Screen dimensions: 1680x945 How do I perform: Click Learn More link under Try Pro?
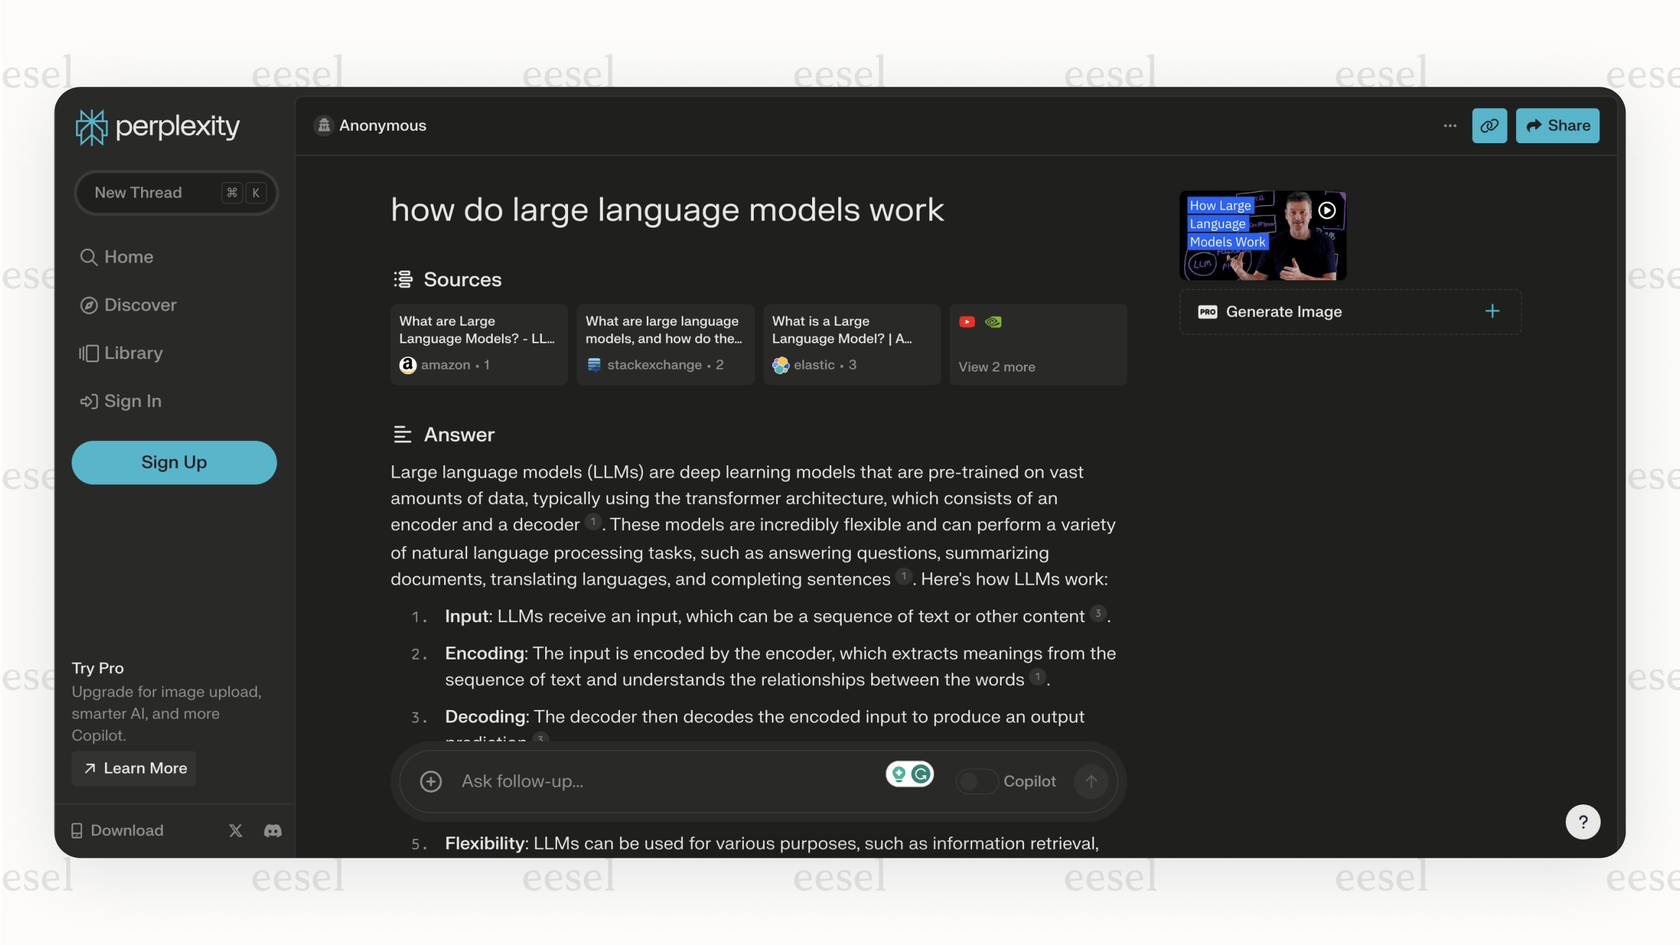pos(135,768)
